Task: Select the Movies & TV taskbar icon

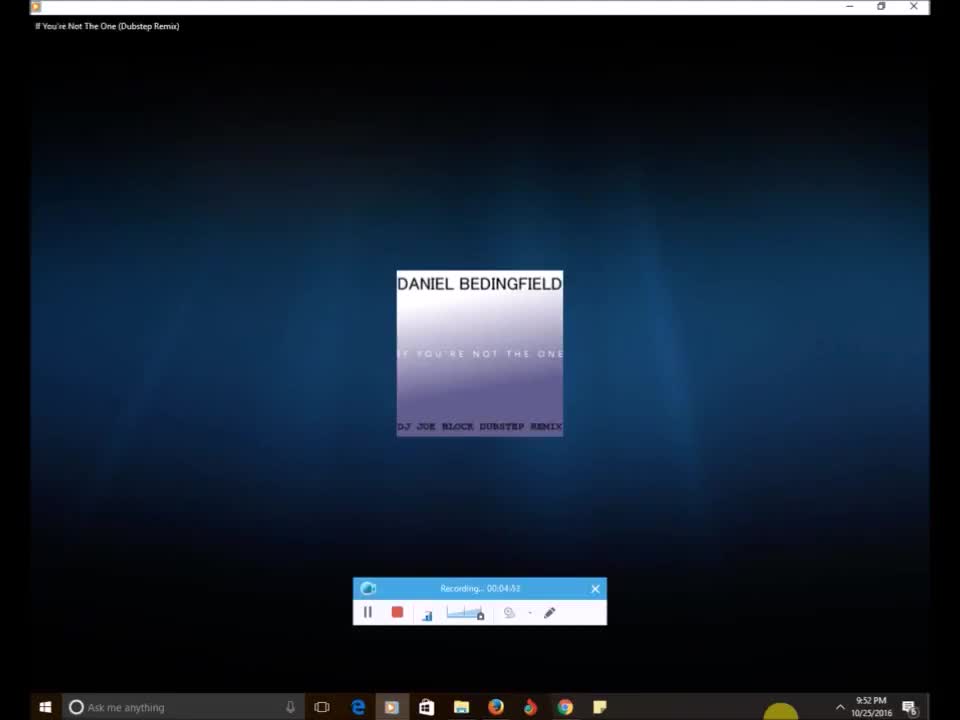Action: tap(391, 707)
